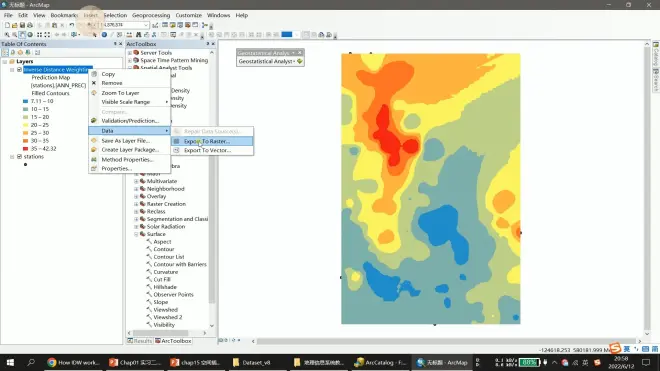This screenshot has height=371, width=660.
Task: Click the Find binoculars icon
Action: 138,35
